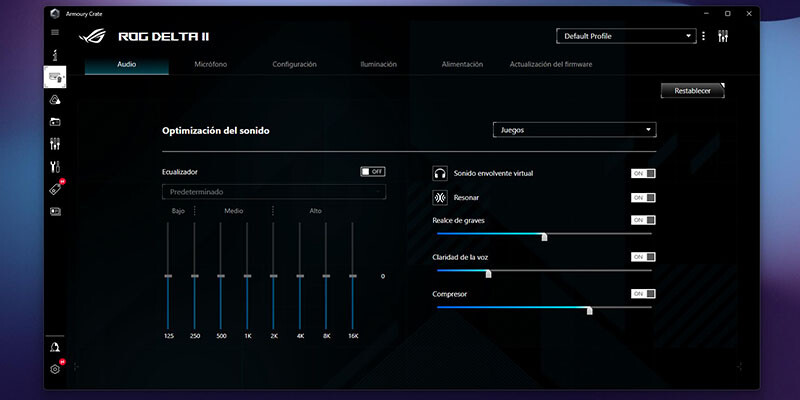This screenshot has height=400, width=800.
Task: Click the Medio band label
Action: [x=234, y=211]
